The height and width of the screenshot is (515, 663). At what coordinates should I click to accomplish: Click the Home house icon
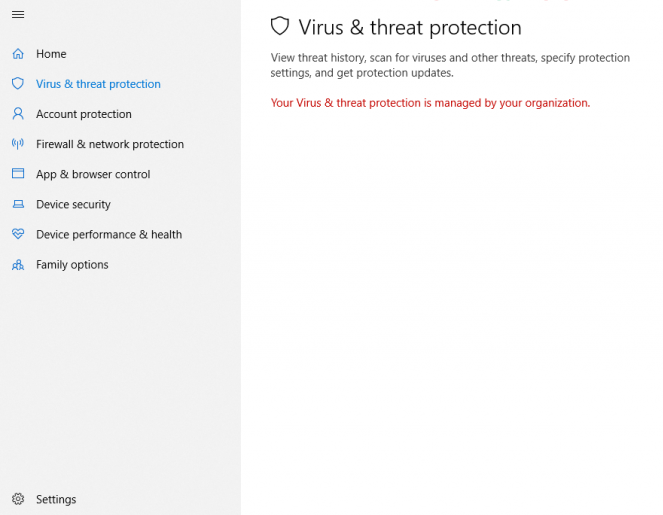pos(18,54)
